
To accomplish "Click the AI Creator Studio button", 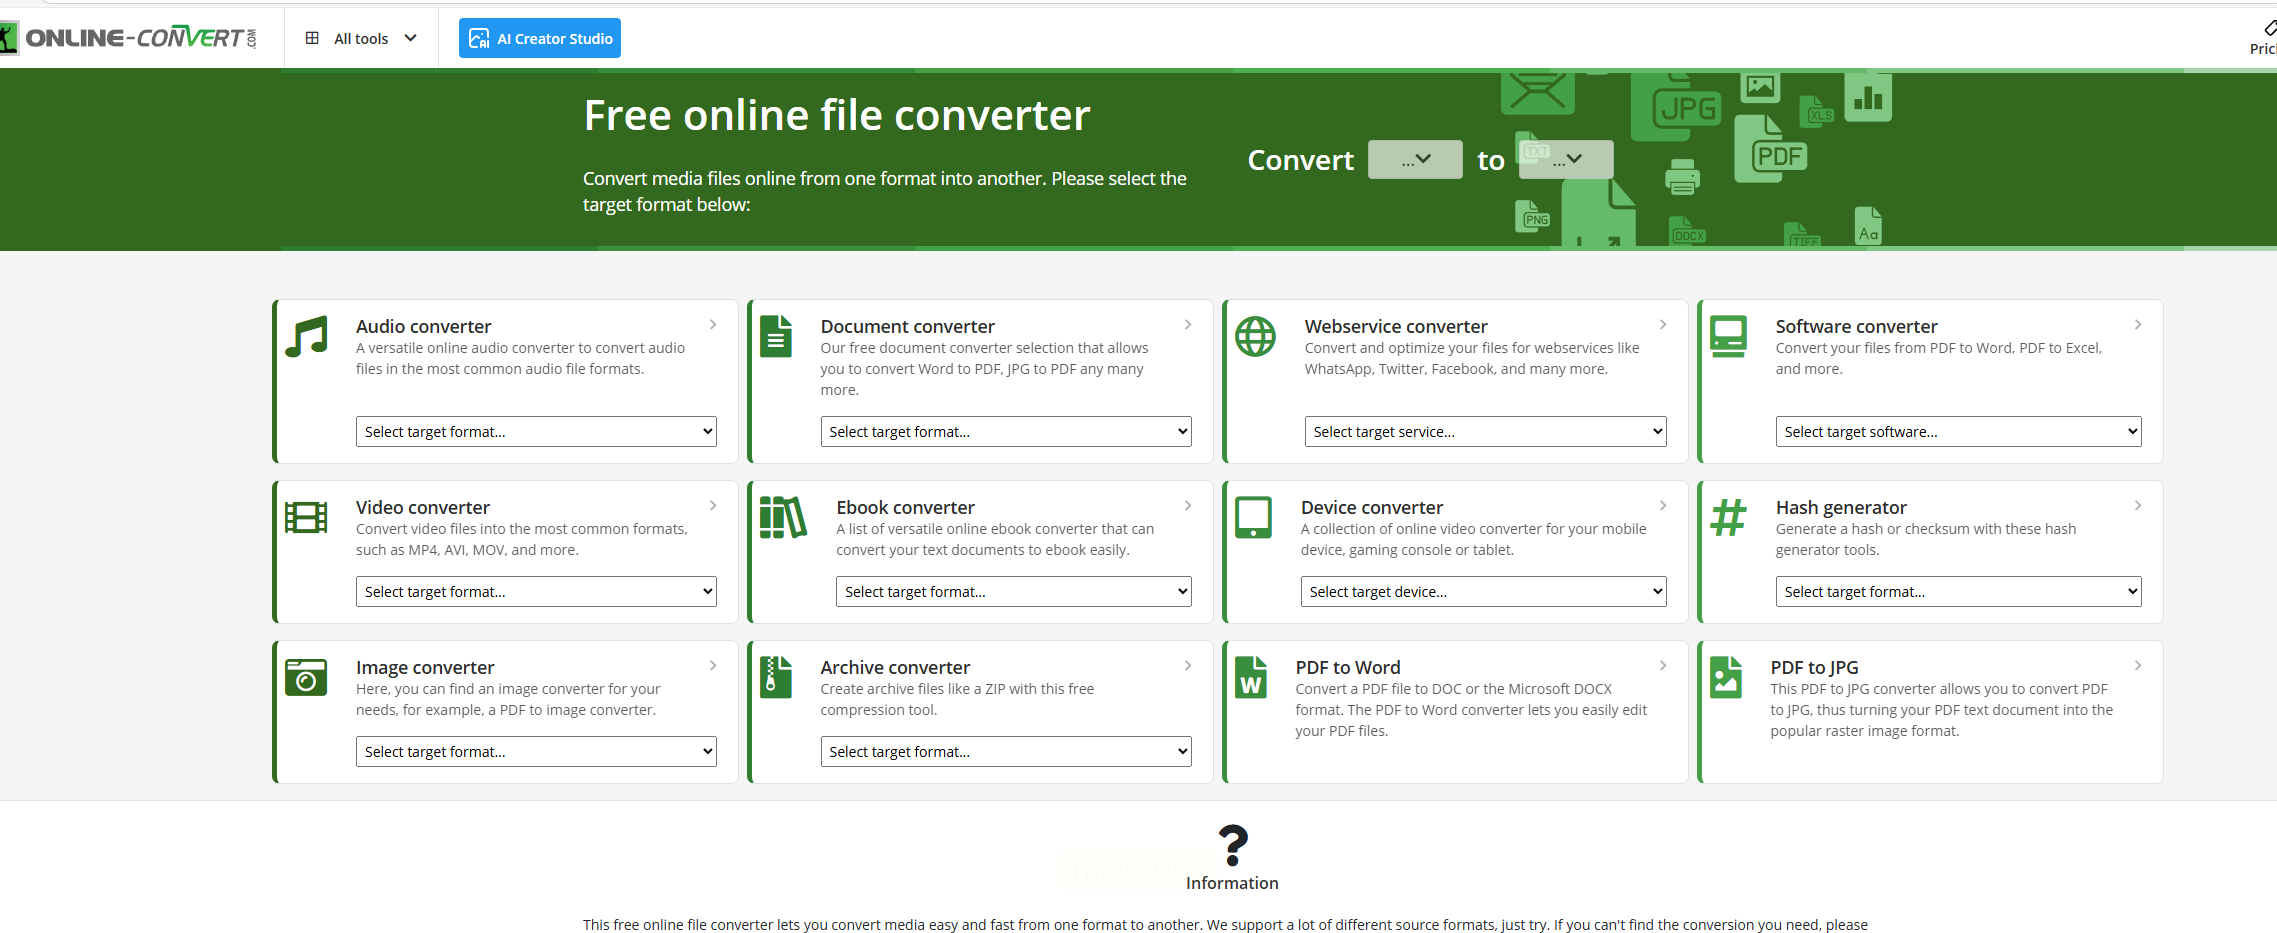I will click(540, 39).
